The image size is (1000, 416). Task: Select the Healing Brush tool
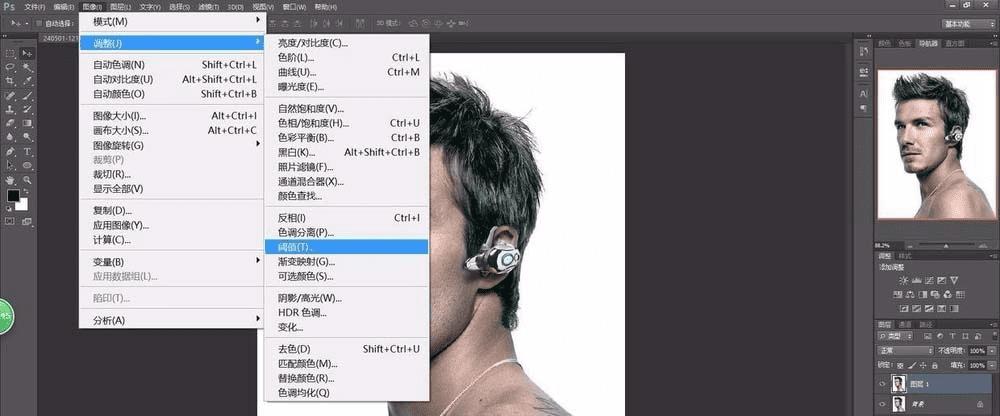(10, 96)
